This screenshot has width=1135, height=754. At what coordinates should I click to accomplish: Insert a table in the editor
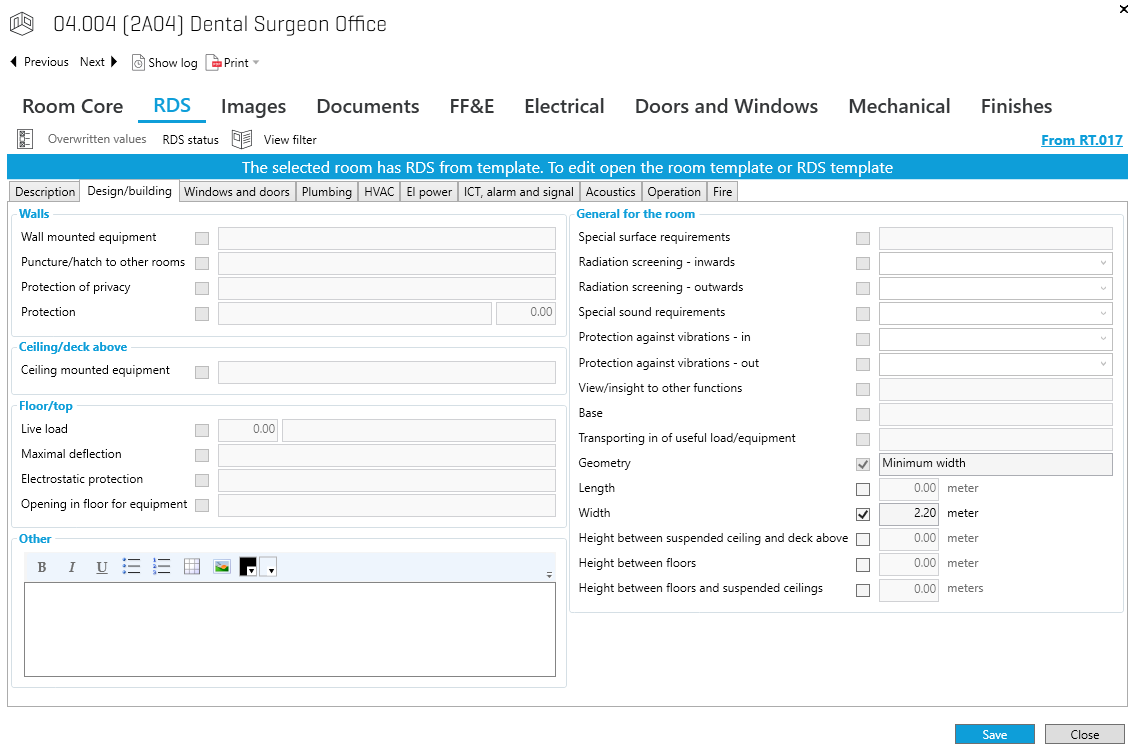(x=192, y=567)
